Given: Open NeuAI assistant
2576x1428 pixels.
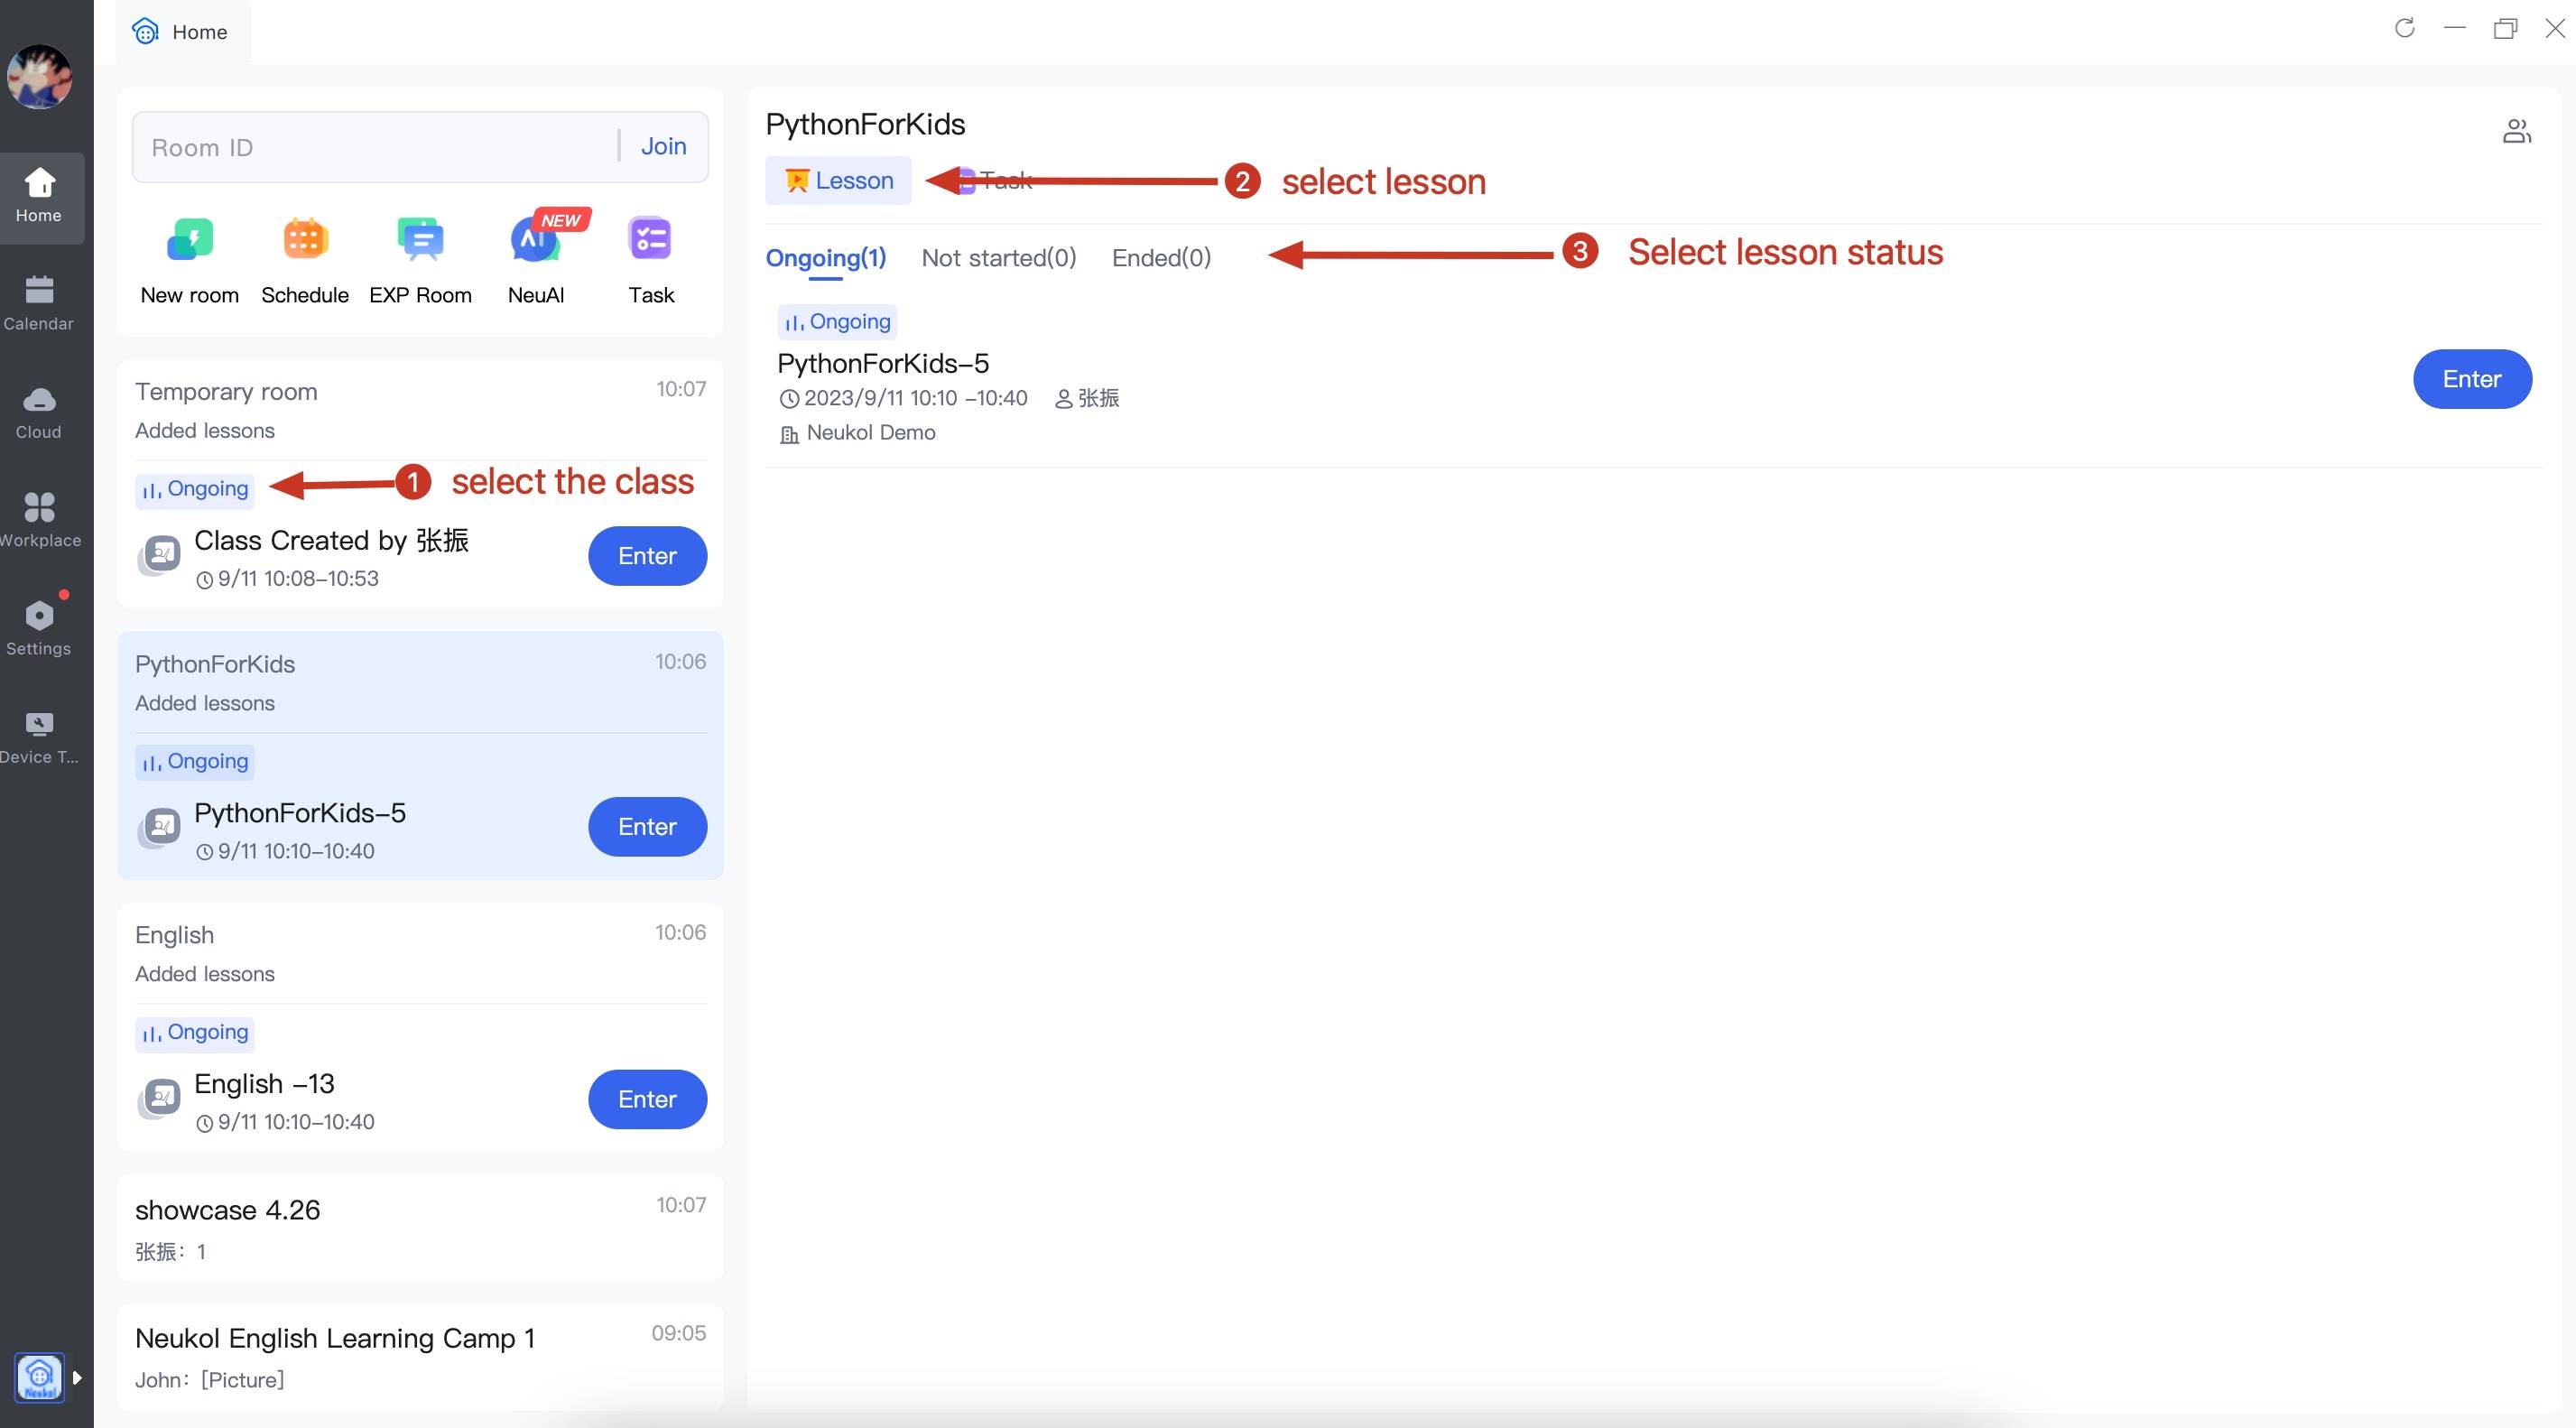Looking at the screenshot, I should point(535,240).
